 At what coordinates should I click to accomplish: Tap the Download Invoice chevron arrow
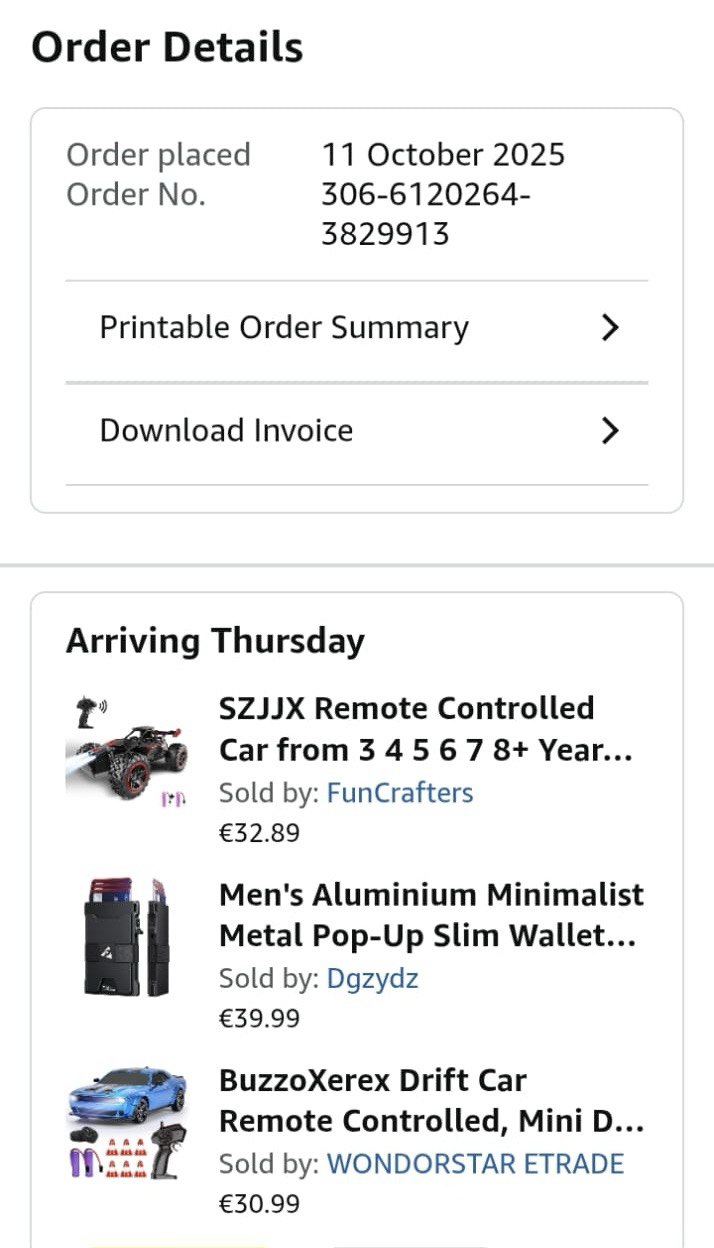tap(610, 431)
